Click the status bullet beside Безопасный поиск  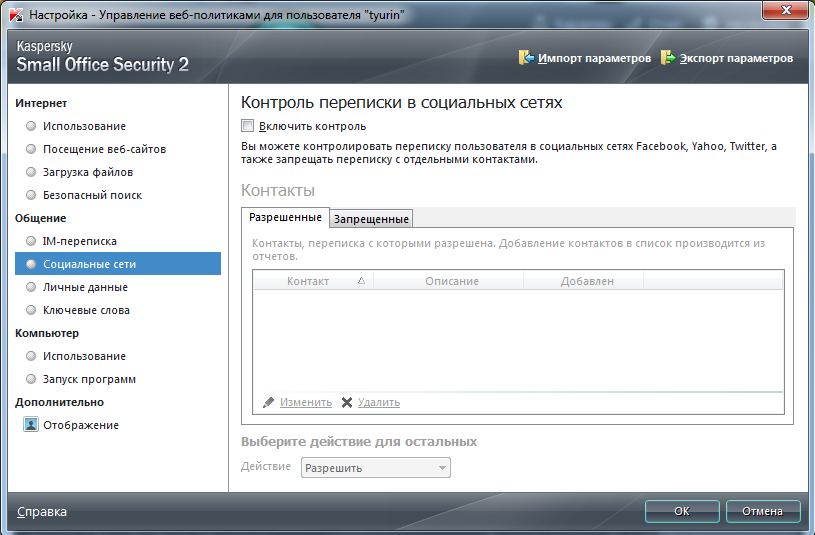coord(31,195)
